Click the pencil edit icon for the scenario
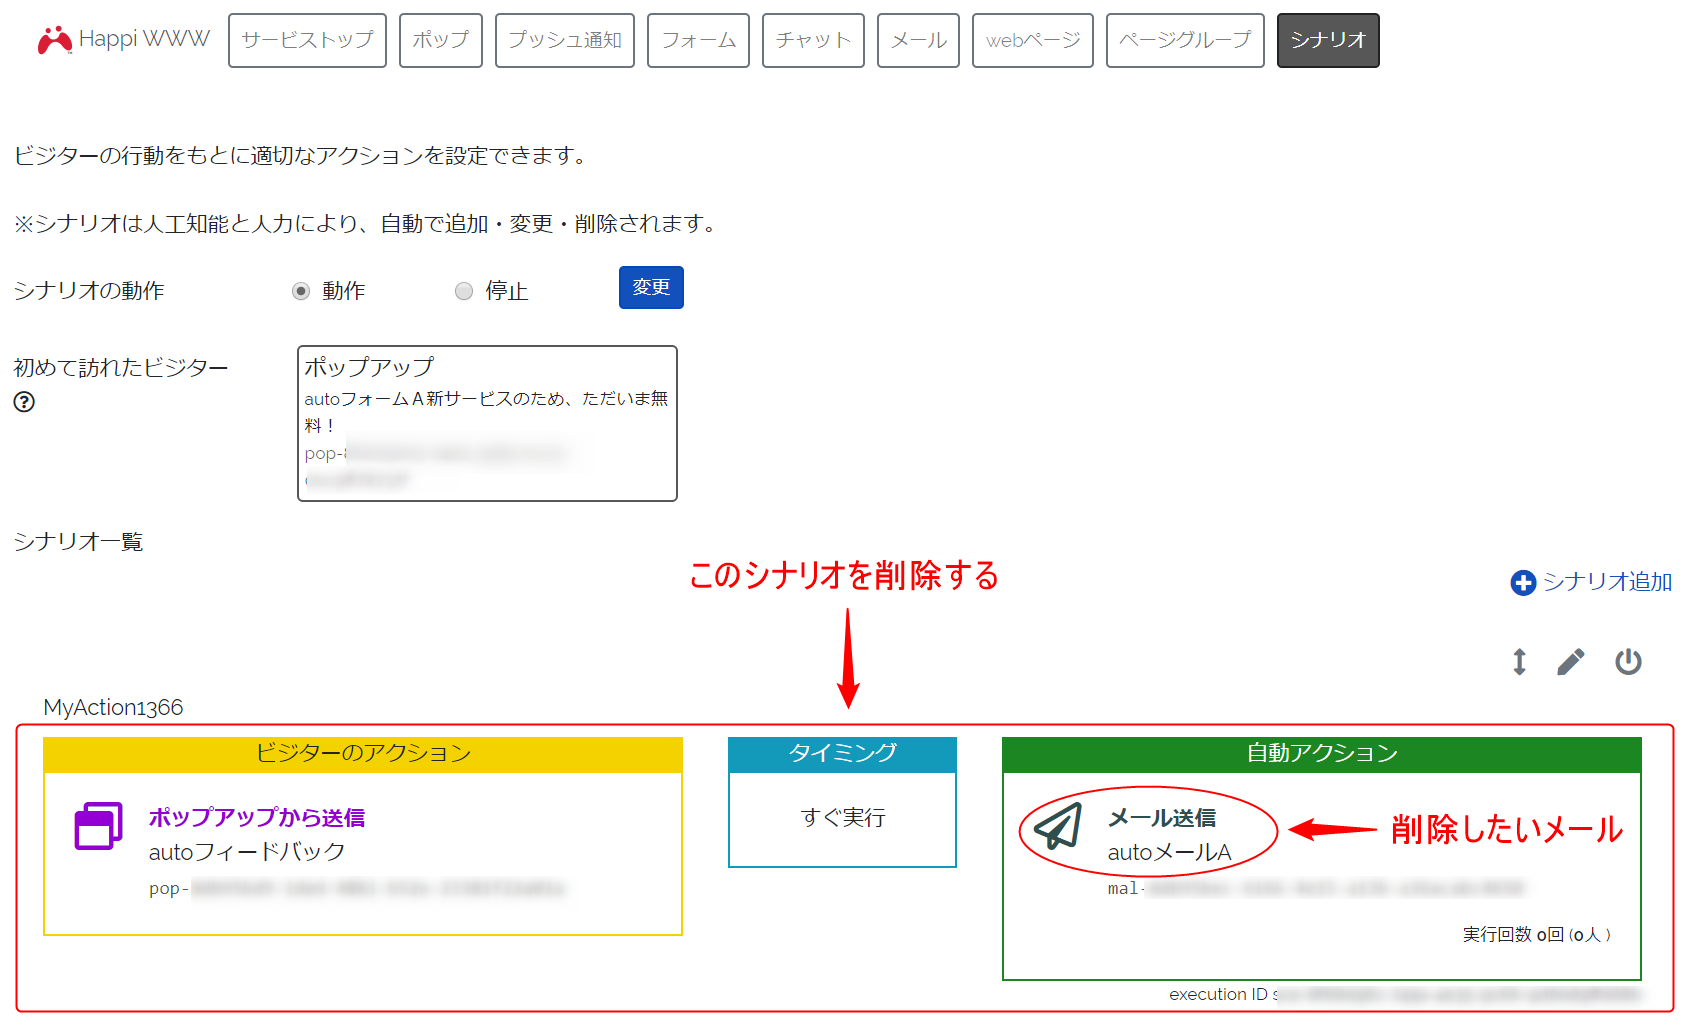1682x1032 pixels. pyautogui.click(x=1571, y=662)
